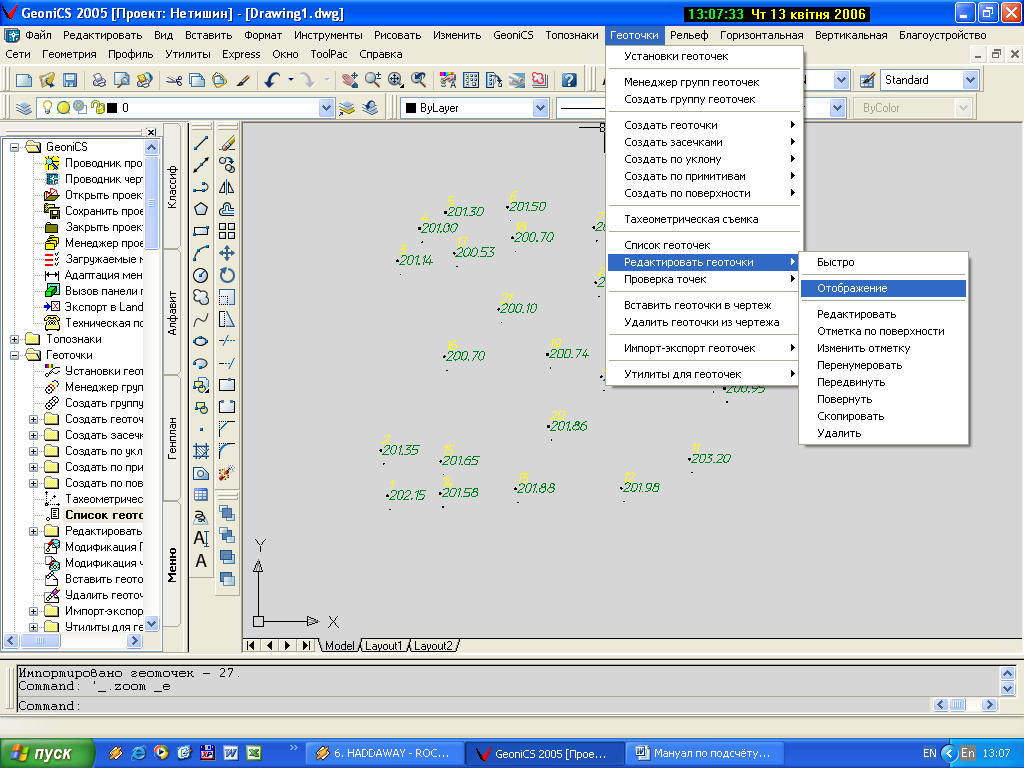The height and width of the screenshot is (768, 1024).
Task: Click the Windows пуск Start button
Action: 47,752
